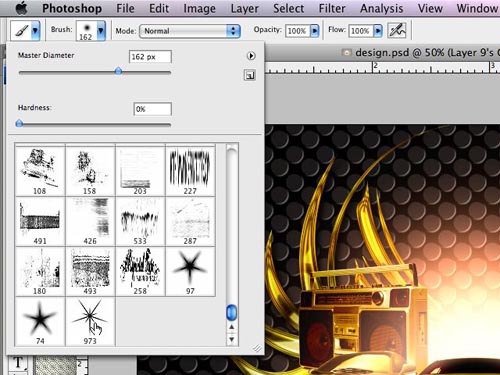Click the brush list scroll down arrow
Viewport: 500px width, 375px height.
232,340
